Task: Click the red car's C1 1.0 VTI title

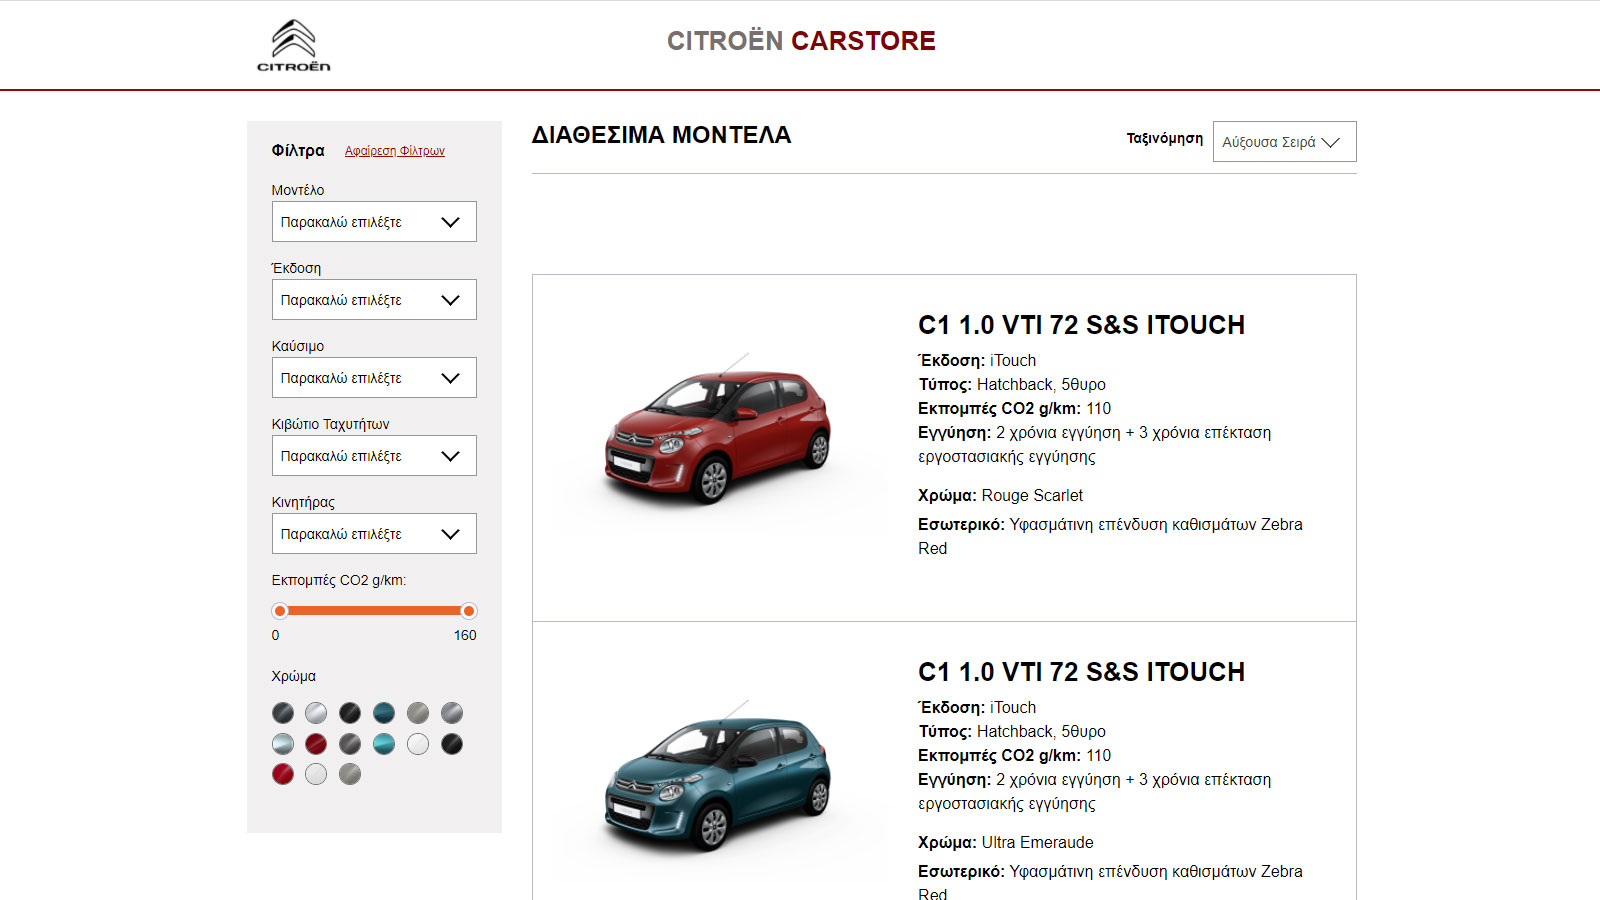Action: click(x=1081, y=325)
